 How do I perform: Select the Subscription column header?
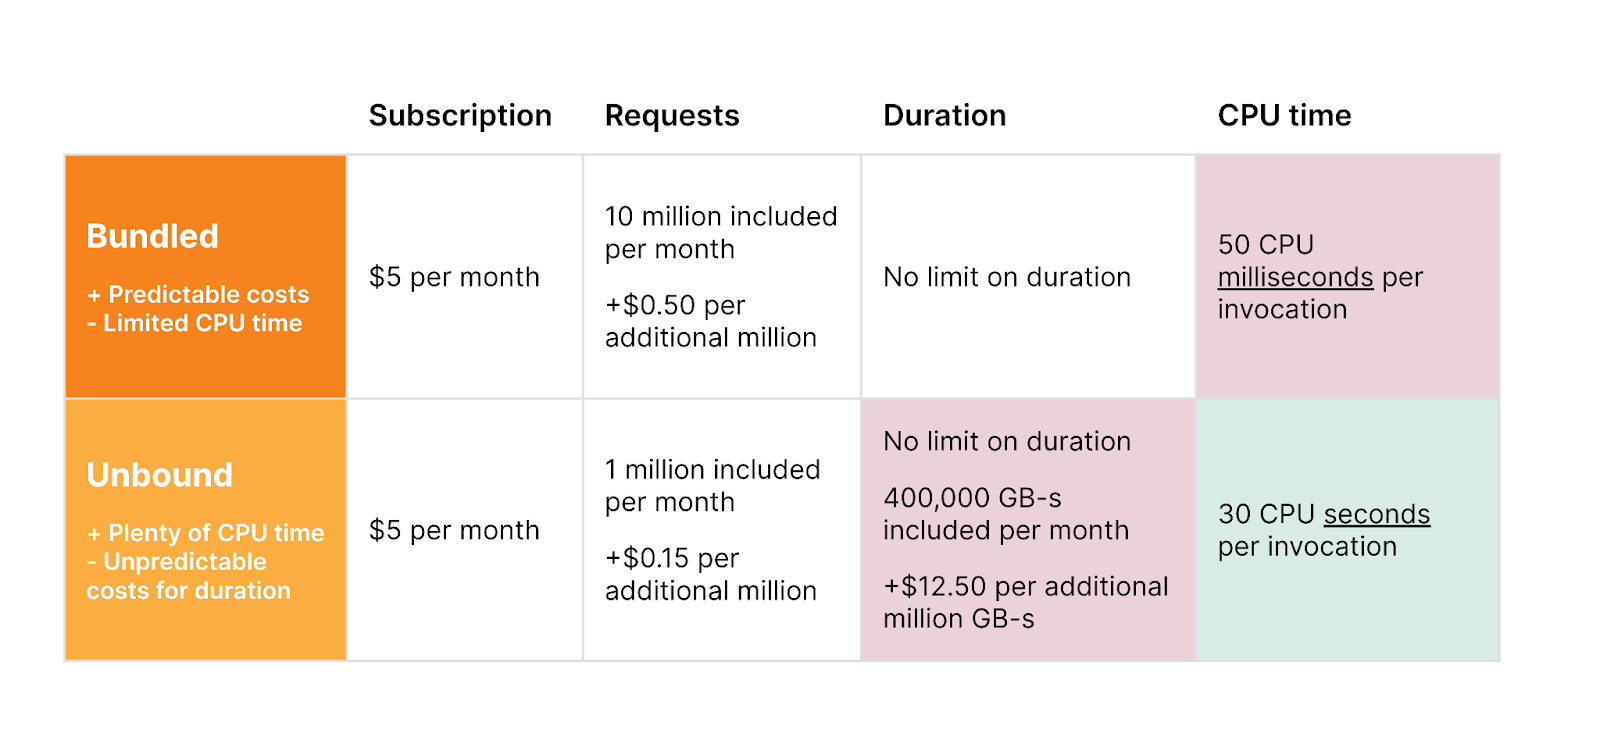460,116
